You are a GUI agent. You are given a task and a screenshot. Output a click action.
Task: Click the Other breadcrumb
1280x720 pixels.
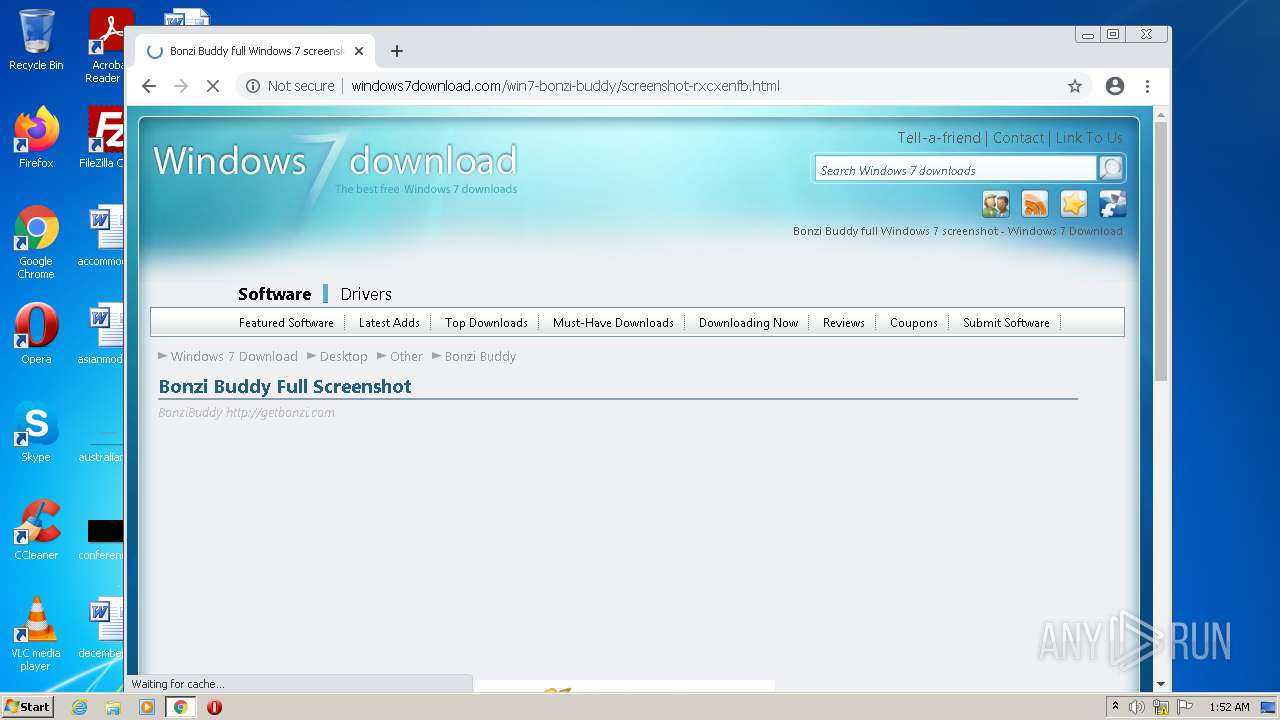pyautogui.click(x=406, y=356)
